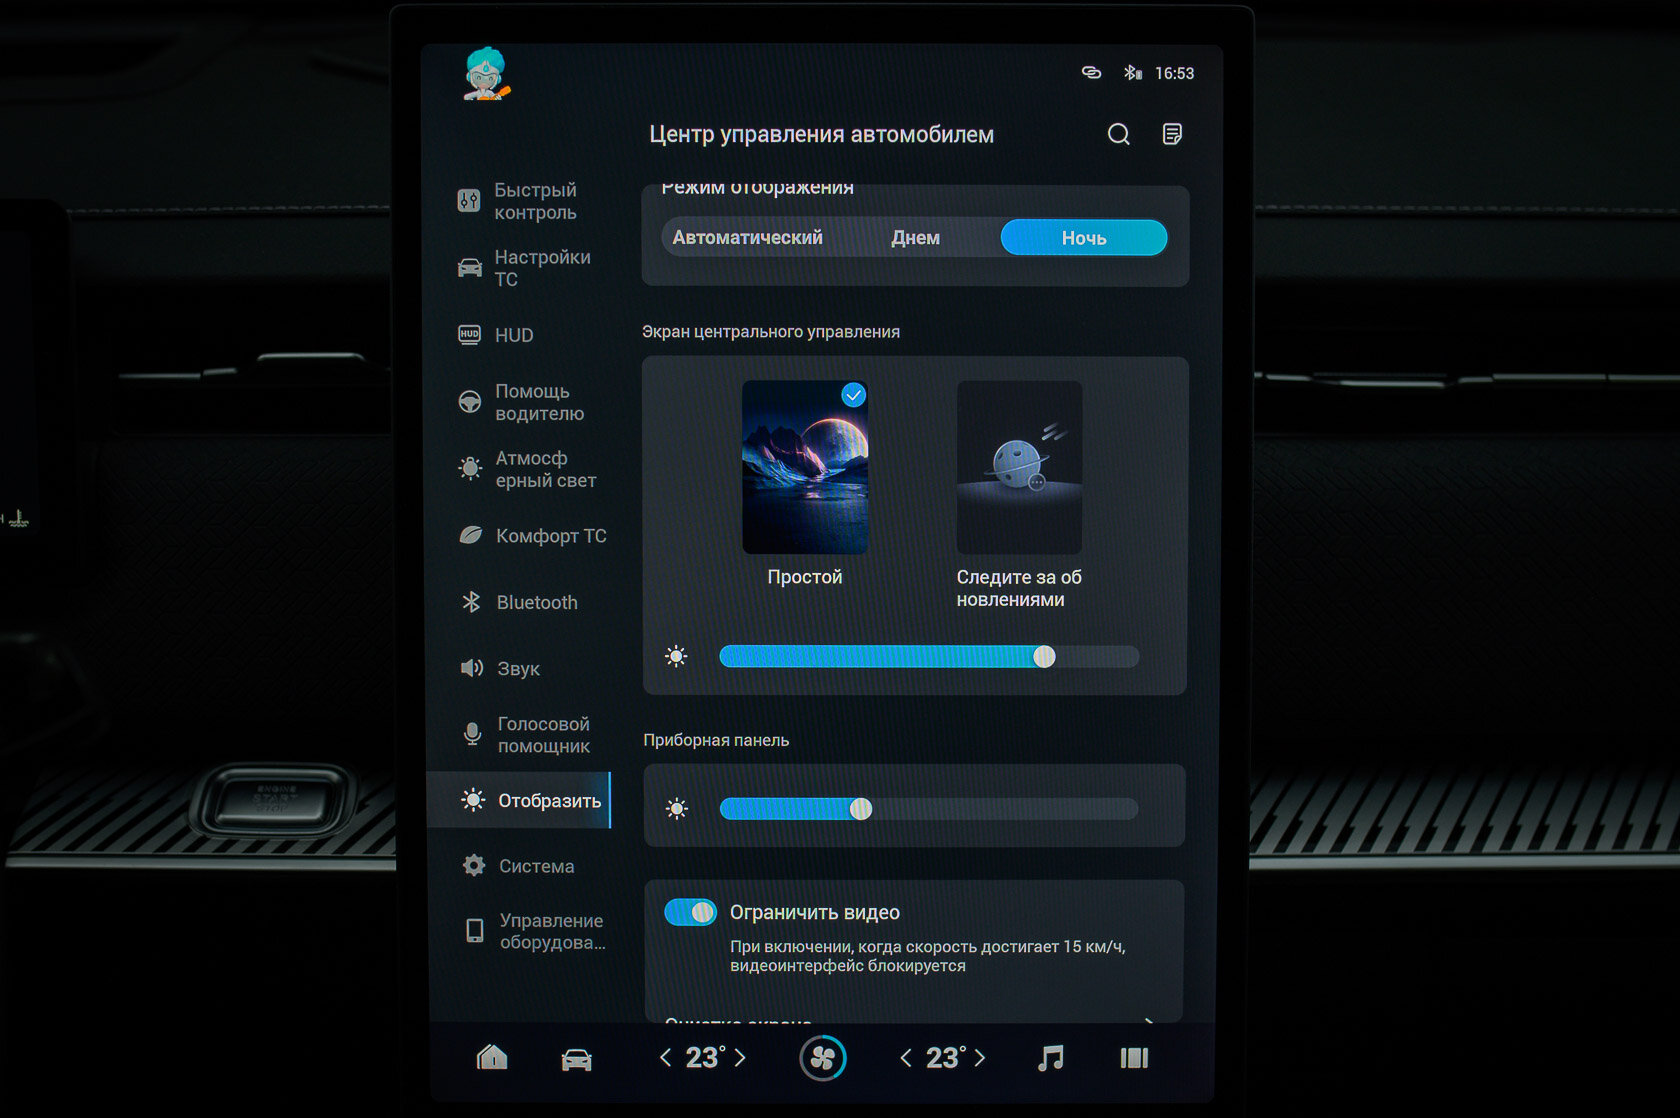1680x1118 pixels.
Task: Tap the Bluetooth status icon near the clock
Action: 1132,73
